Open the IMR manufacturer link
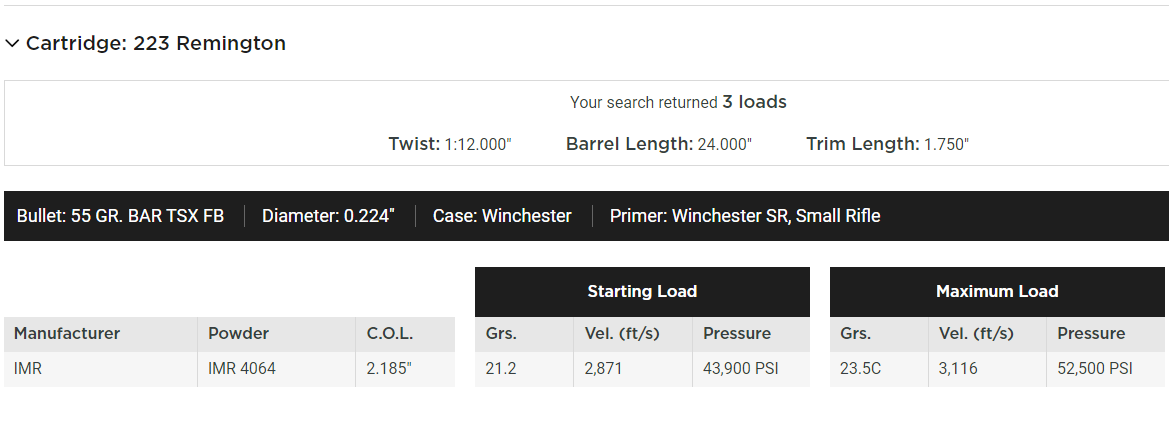The width and height of the screenshot is (1169, 431). click(x=28, y=368)
